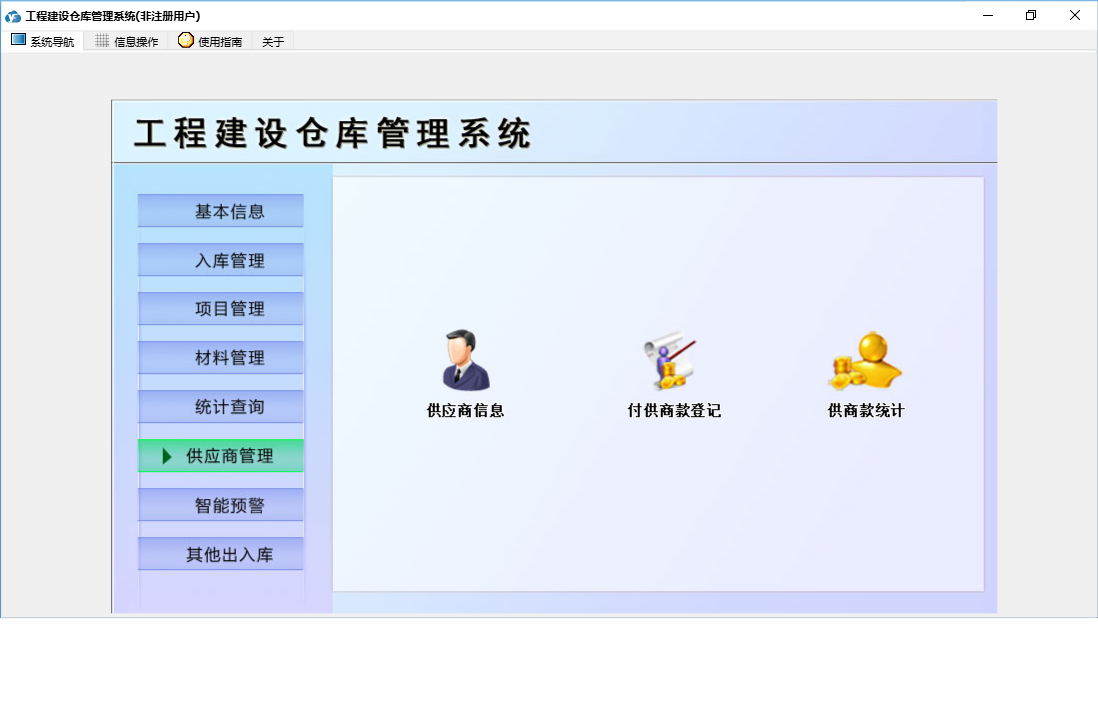Select the 项目管理 sidebar button
Image resolution: width=1098 pixels, height=713 pixels.
coord(221,309)
